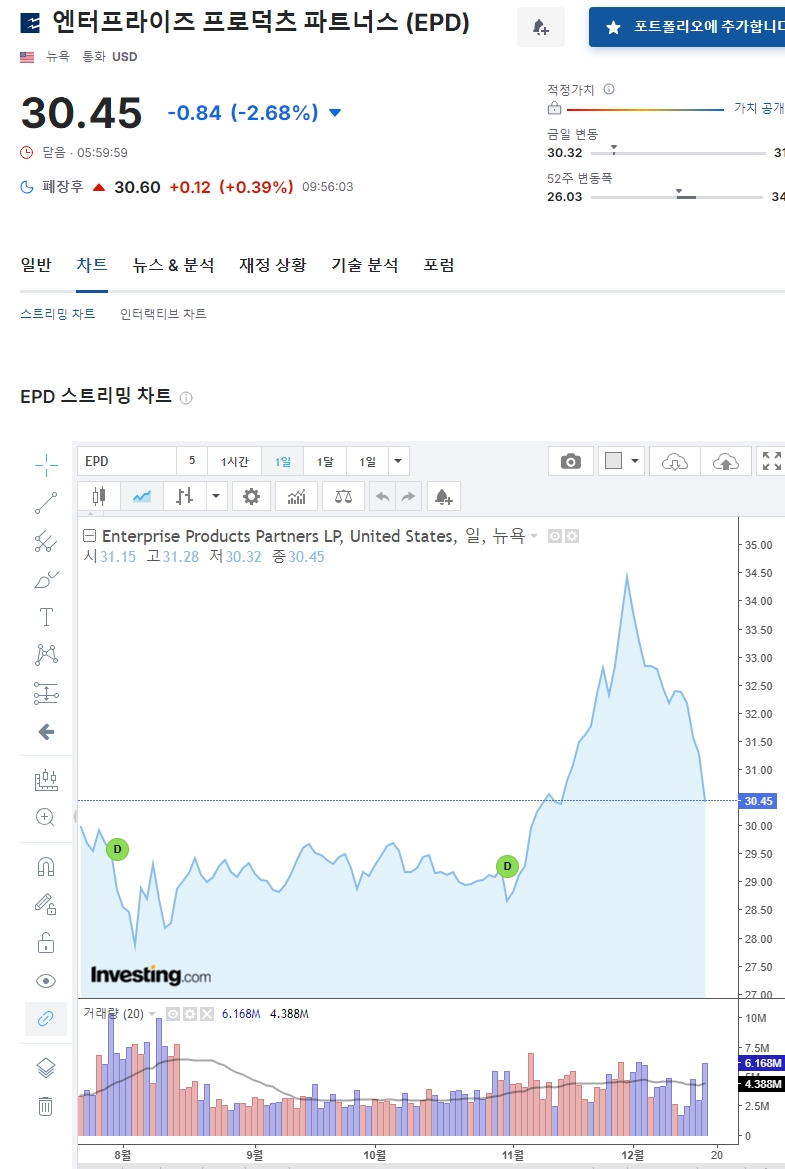Select the 1달 interval
Screen dimensions: 785x1169
(324, 461)
